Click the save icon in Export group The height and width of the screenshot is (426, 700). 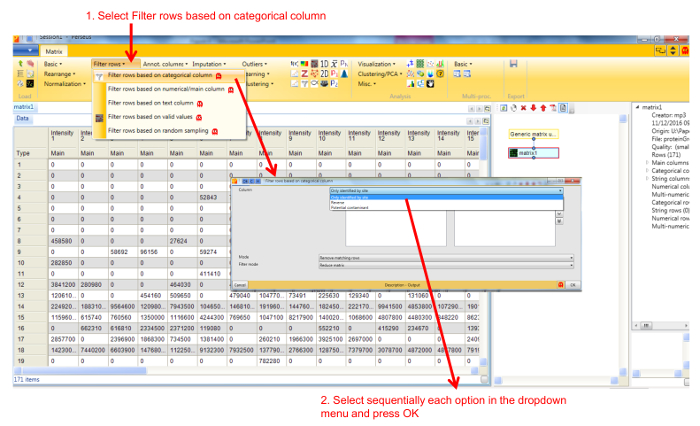pos(513,64)
